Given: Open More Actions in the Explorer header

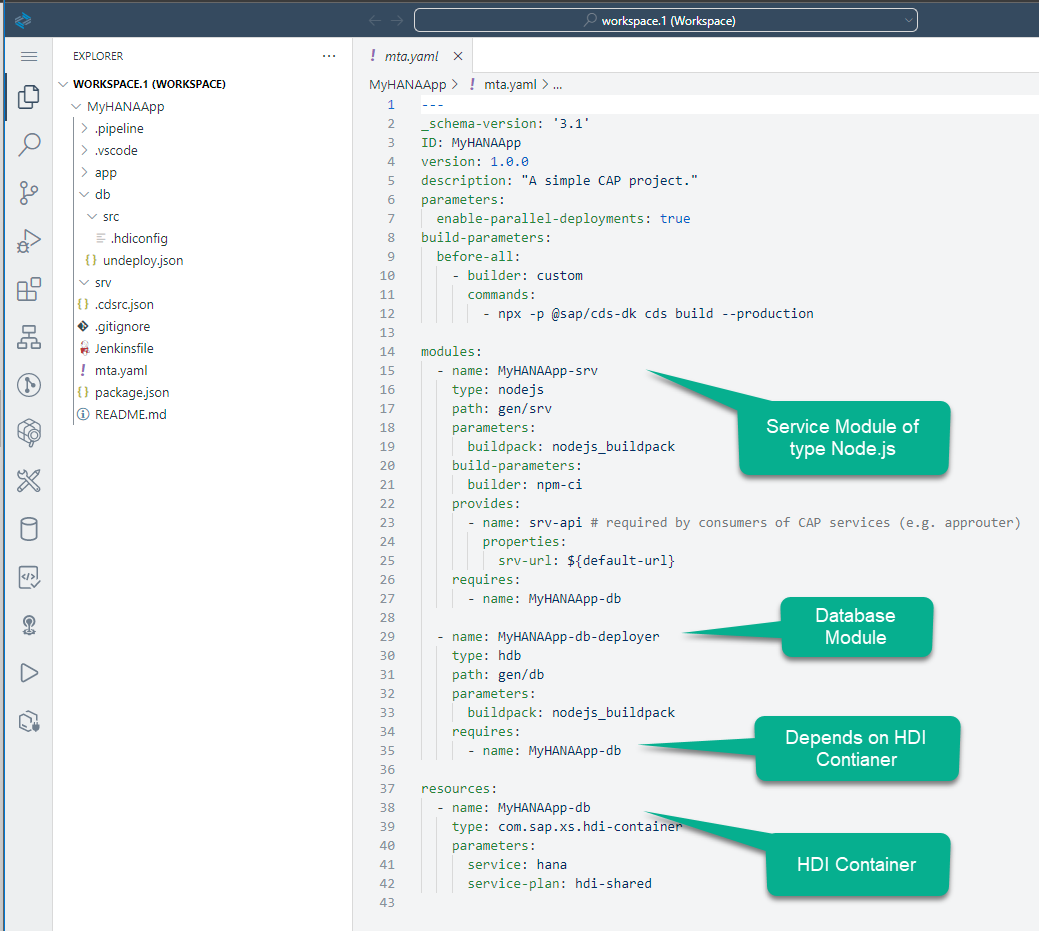Looking at the screenshot, I should 330,56.
